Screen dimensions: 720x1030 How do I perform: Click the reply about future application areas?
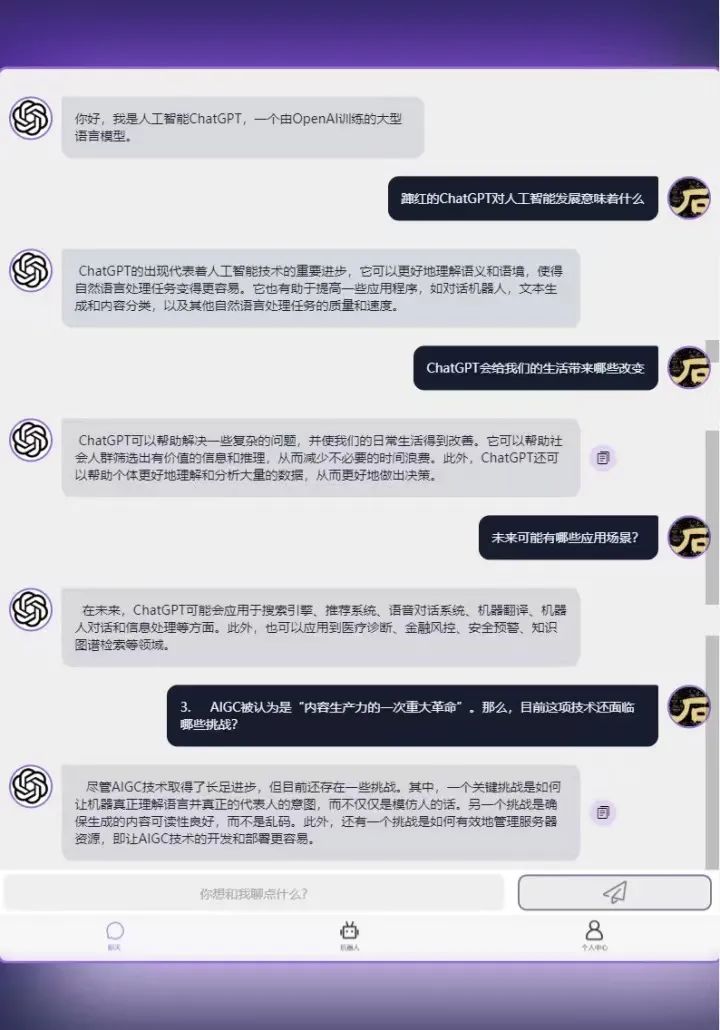tap(321, 627)
